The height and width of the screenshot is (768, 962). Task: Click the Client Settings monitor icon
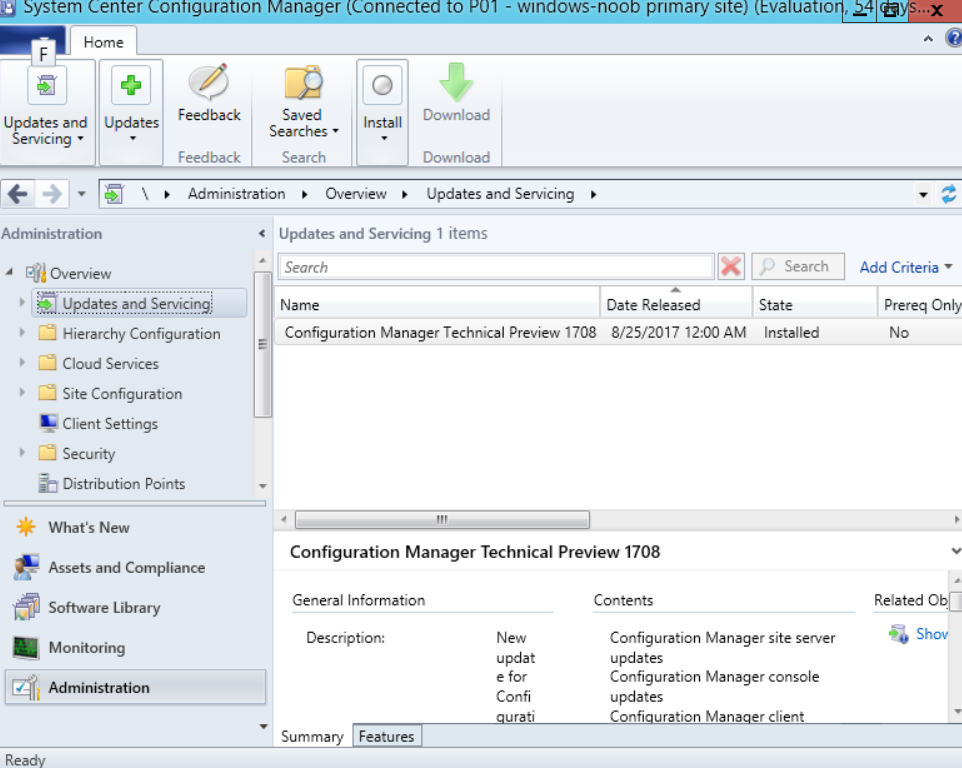click(48, 423)
